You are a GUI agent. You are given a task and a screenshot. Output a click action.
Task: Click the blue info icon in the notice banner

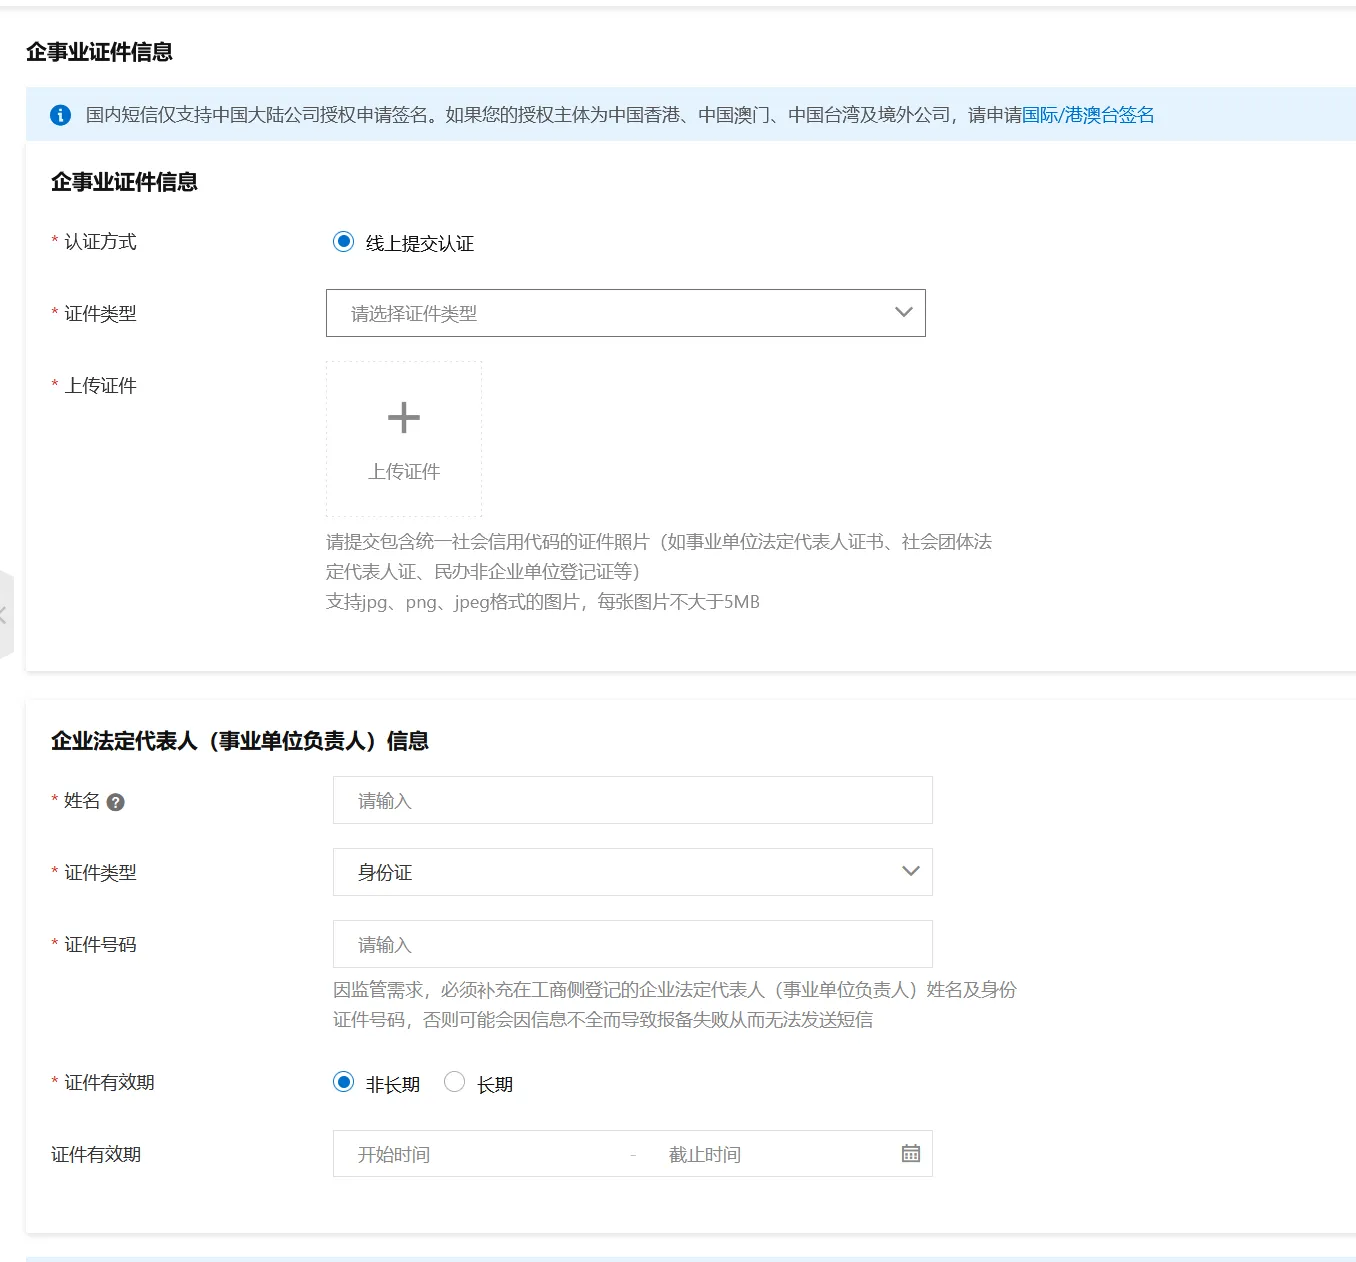(60, 115)
